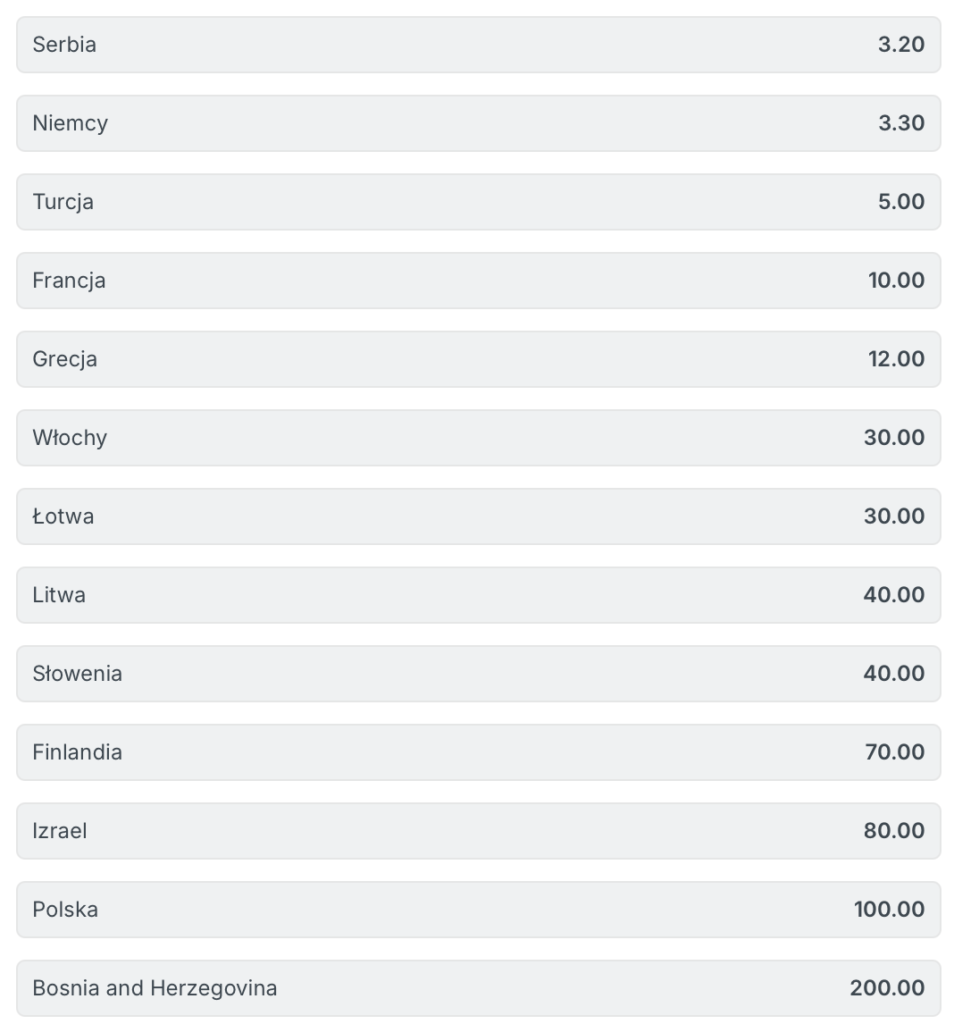The width and height of the screenshot is (954, 1024).
Task: Choose Turcja as the winner
Action: [478, 202]
